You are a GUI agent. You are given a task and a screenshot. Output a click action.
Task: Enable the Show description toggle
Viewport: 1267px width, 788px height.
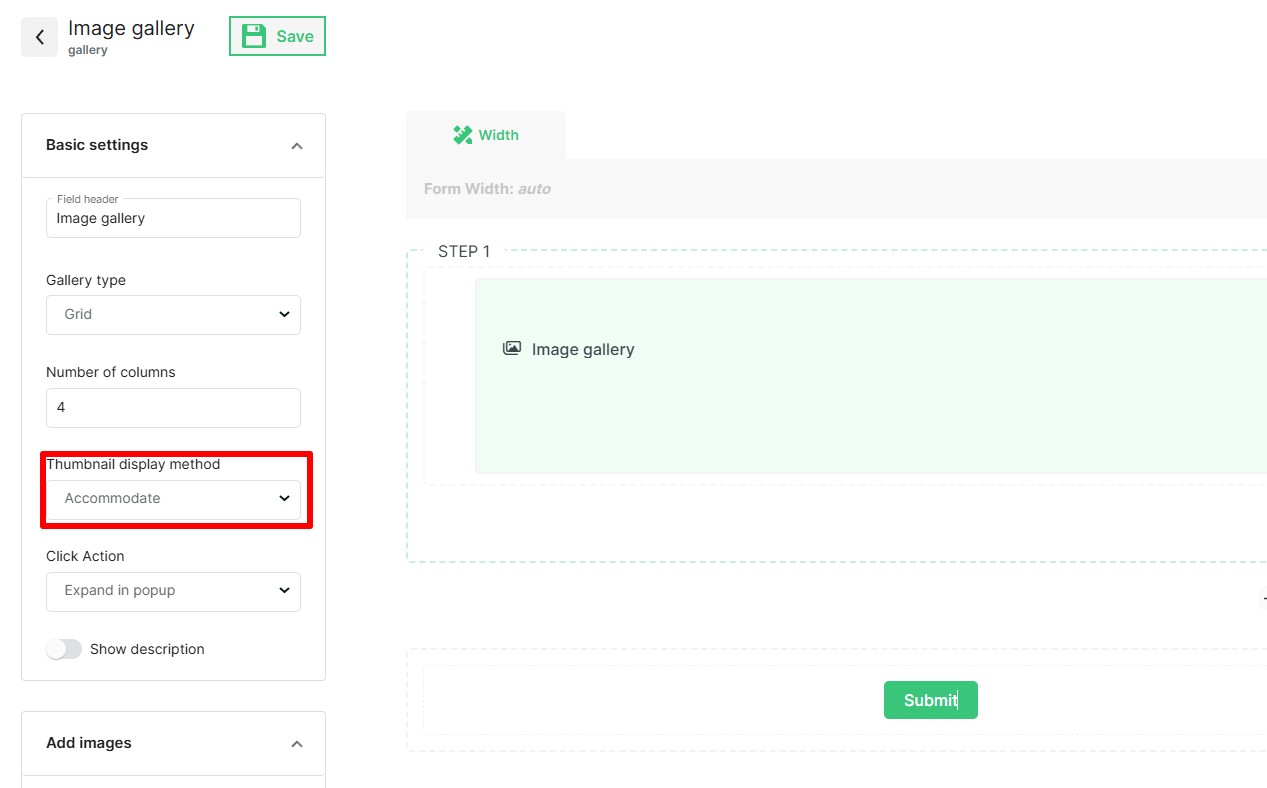[x=64, y=649]
